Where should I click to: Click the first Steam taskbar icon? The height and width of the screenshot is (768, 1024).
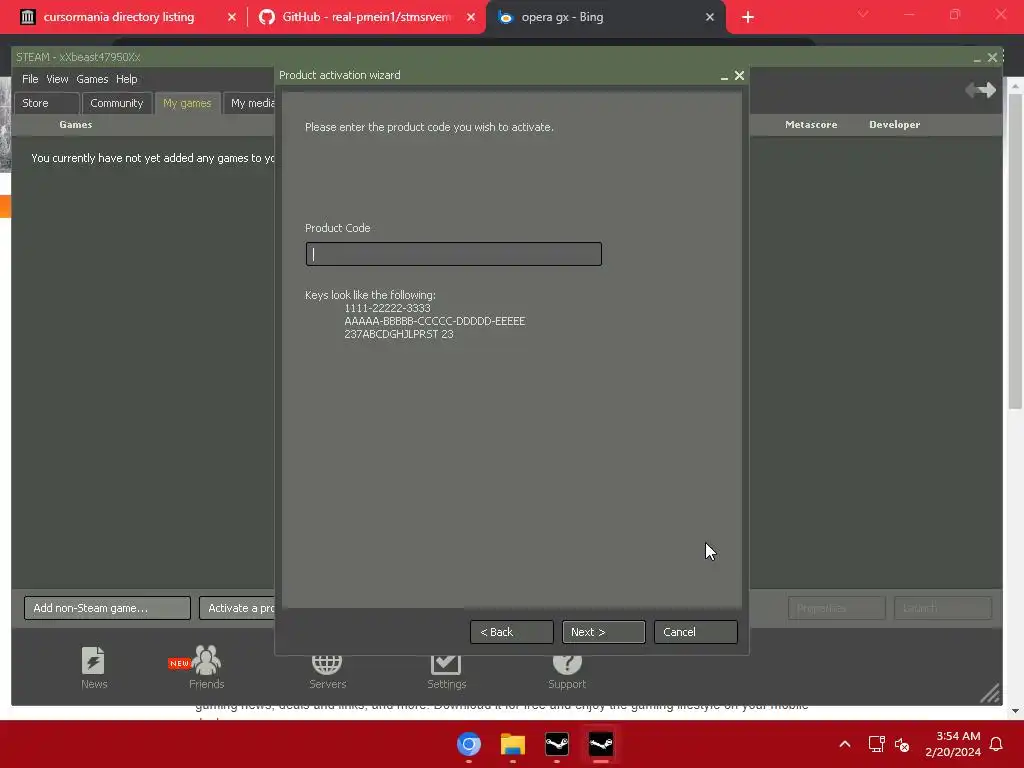[x=556, y=744]
